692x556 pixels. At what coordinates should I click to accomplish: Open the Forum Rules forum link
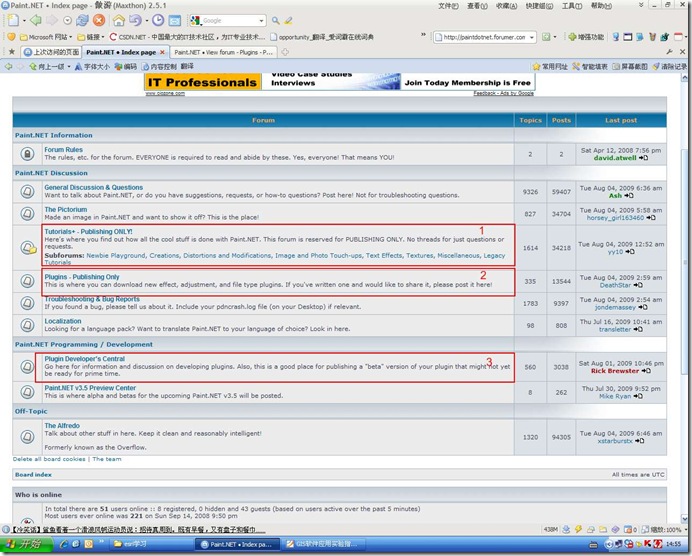pos(63,150)
